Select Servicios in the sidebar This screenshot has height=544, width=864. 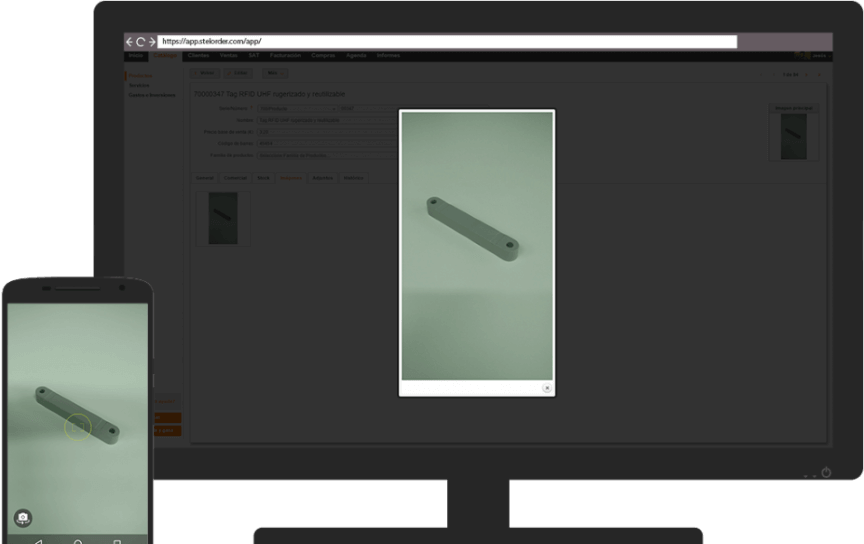point(139,85)
